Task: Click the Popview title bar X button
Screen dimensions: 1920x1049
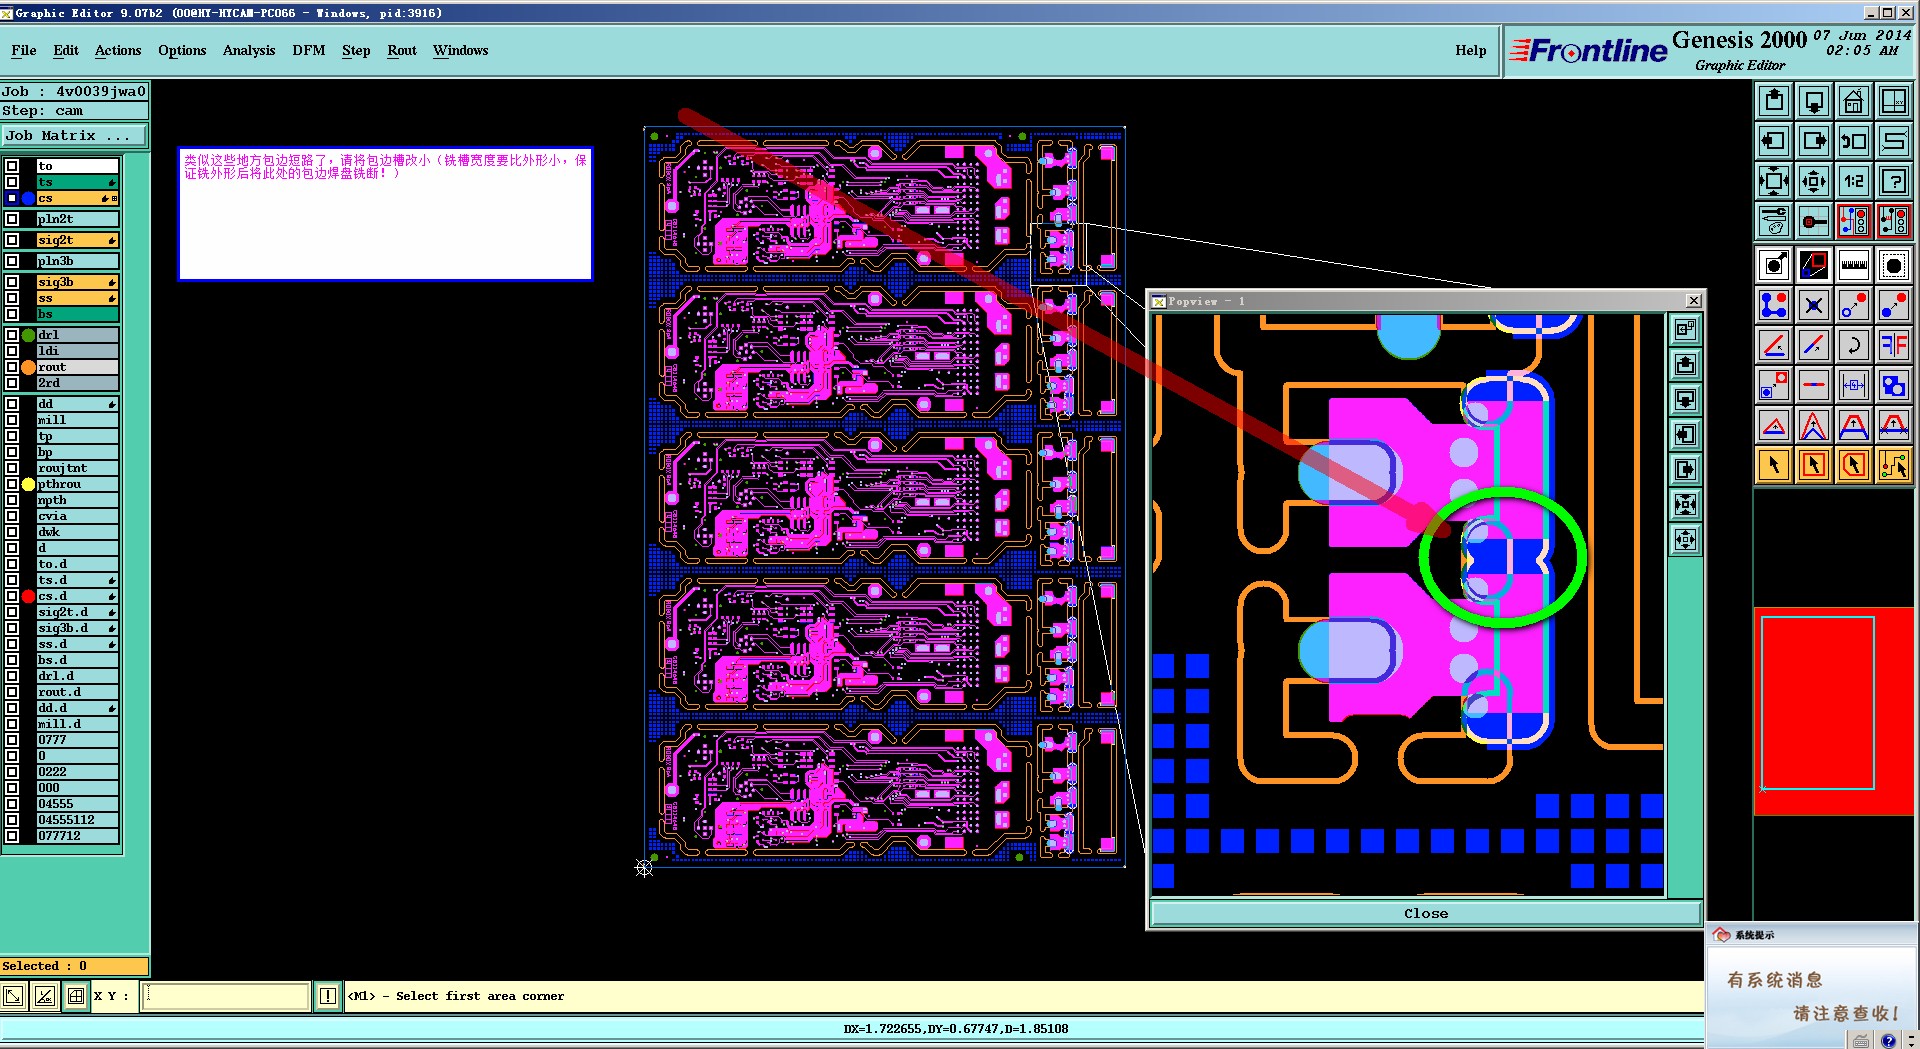Action: (1694, 301)
